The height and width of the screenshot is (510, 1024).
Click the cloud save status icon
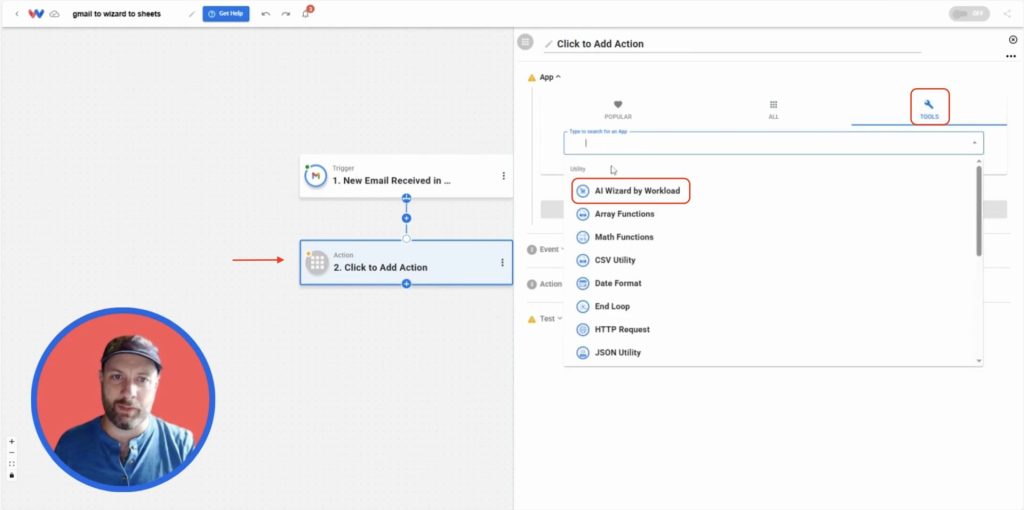55,14
